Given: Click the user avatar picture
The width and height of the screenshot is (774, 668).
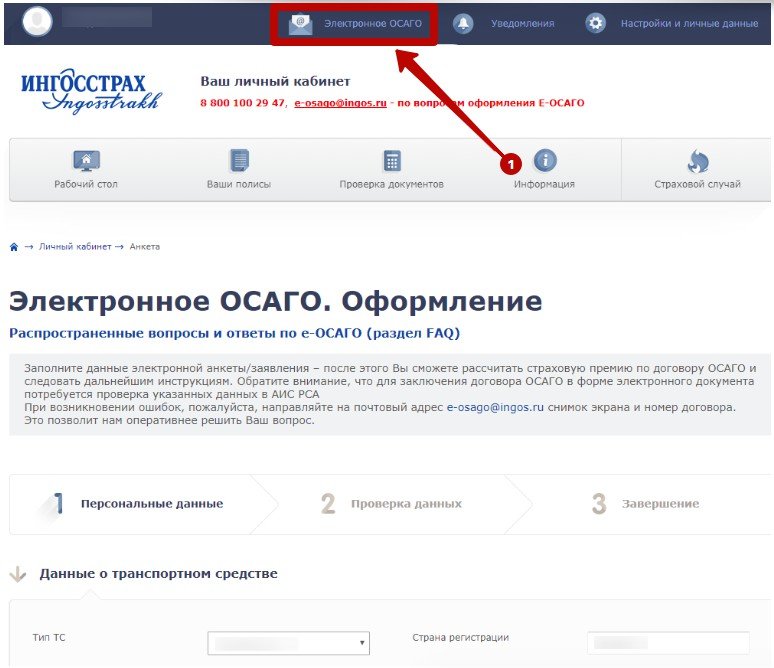Looking at the screenshot, I should [x=37, y=21].
